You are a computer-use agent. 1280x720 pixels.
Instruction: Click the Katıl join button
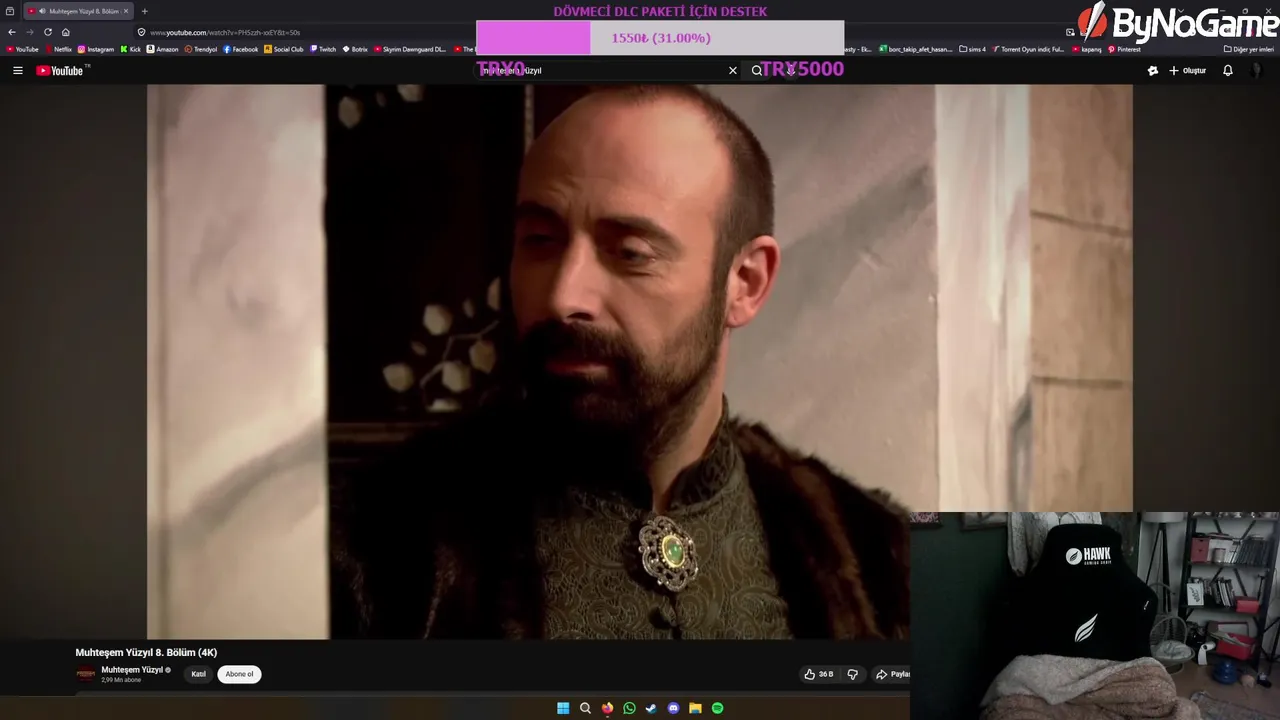point(199,674)
